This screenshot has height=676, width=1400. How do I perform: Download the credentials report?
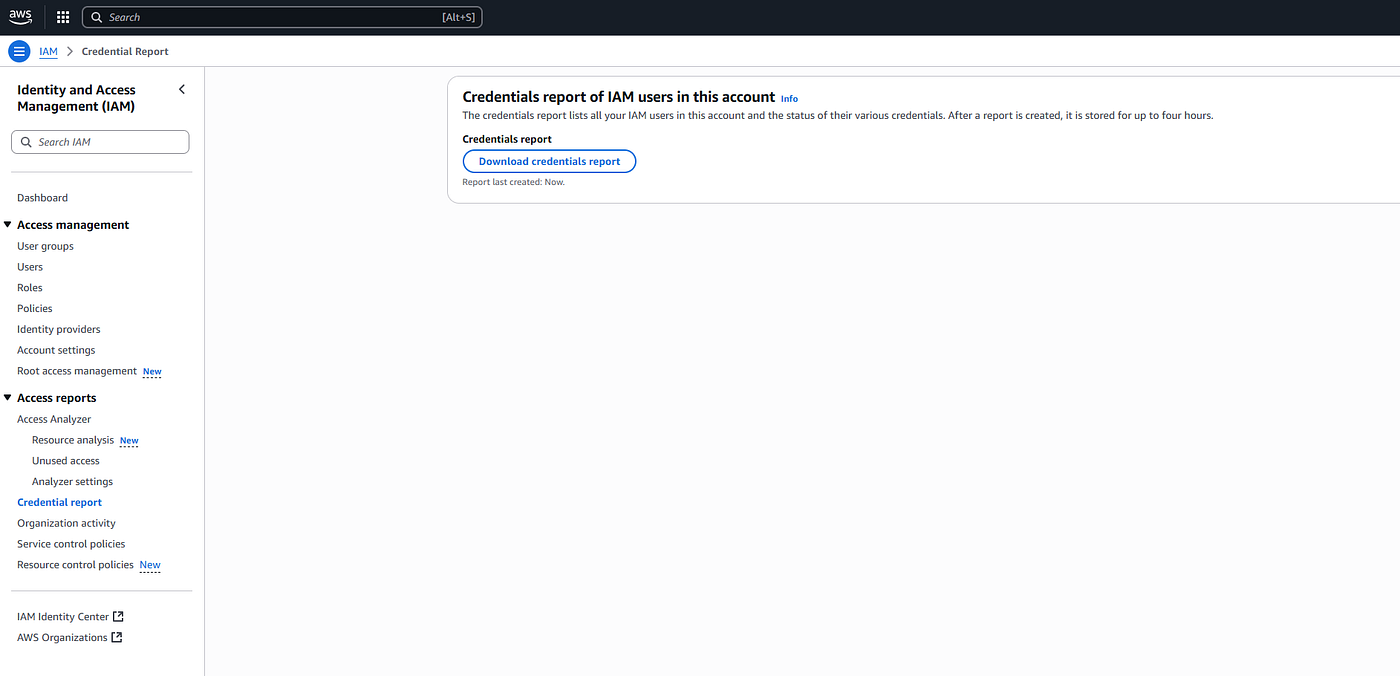click(x=549, y=161)
